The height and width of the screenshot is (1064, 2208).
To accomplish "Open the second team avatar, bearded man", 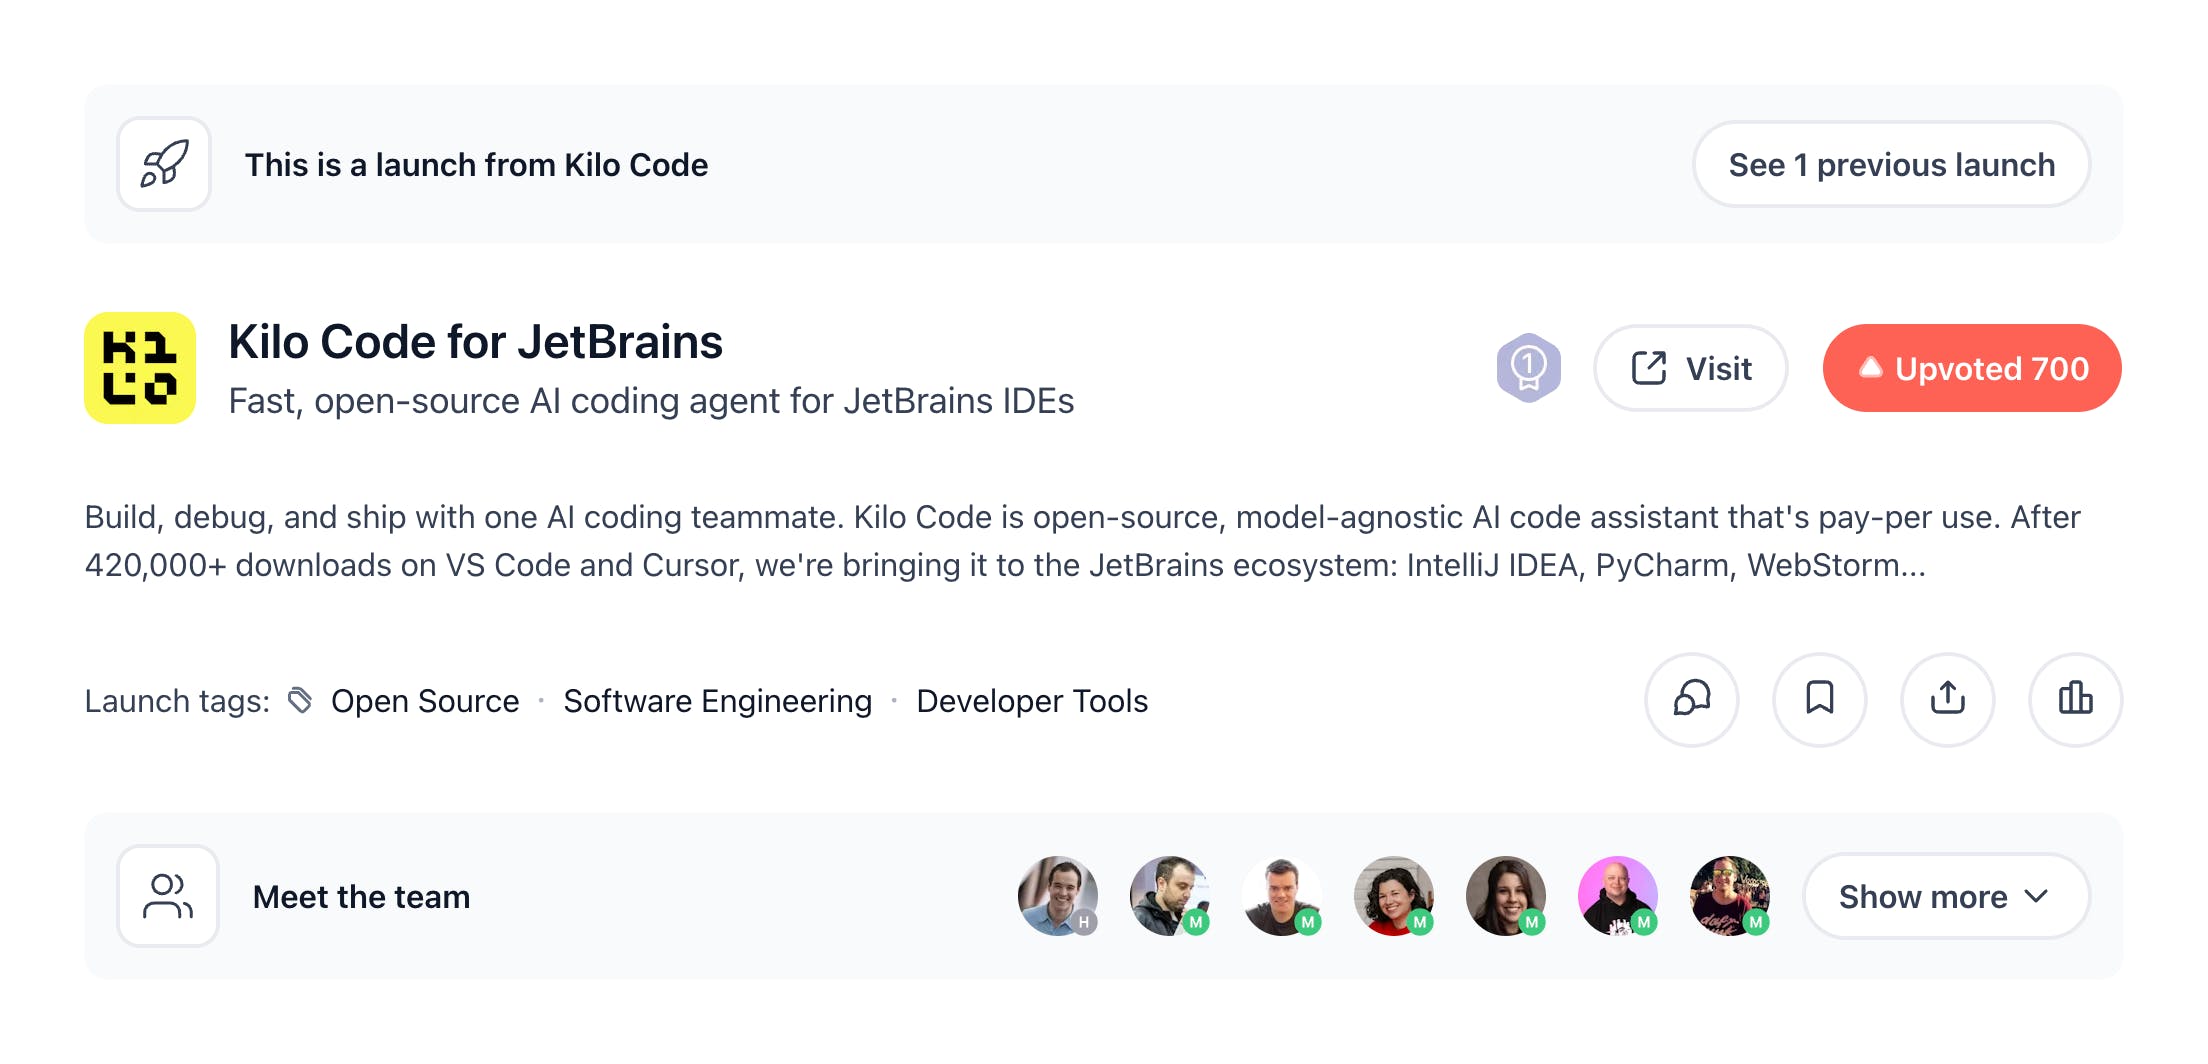I will tap(1170, 896).
